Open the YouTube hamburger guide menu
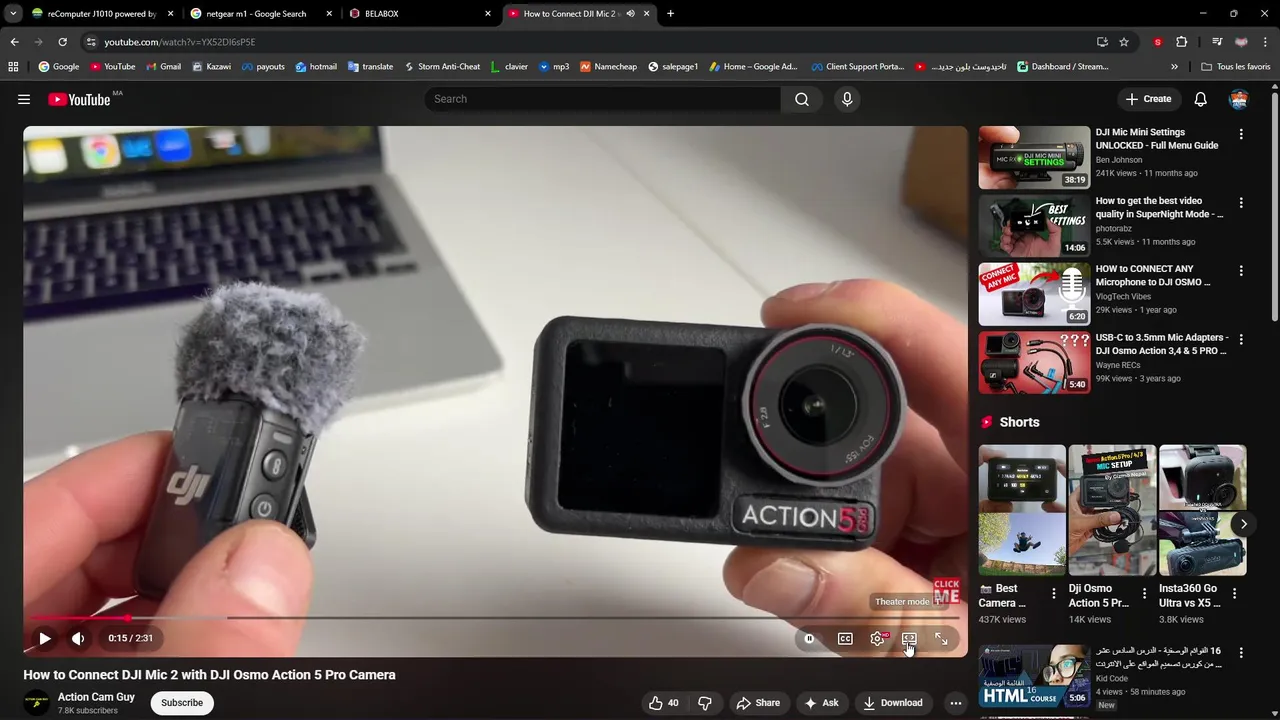1280x720 pixels. point(24,99)
